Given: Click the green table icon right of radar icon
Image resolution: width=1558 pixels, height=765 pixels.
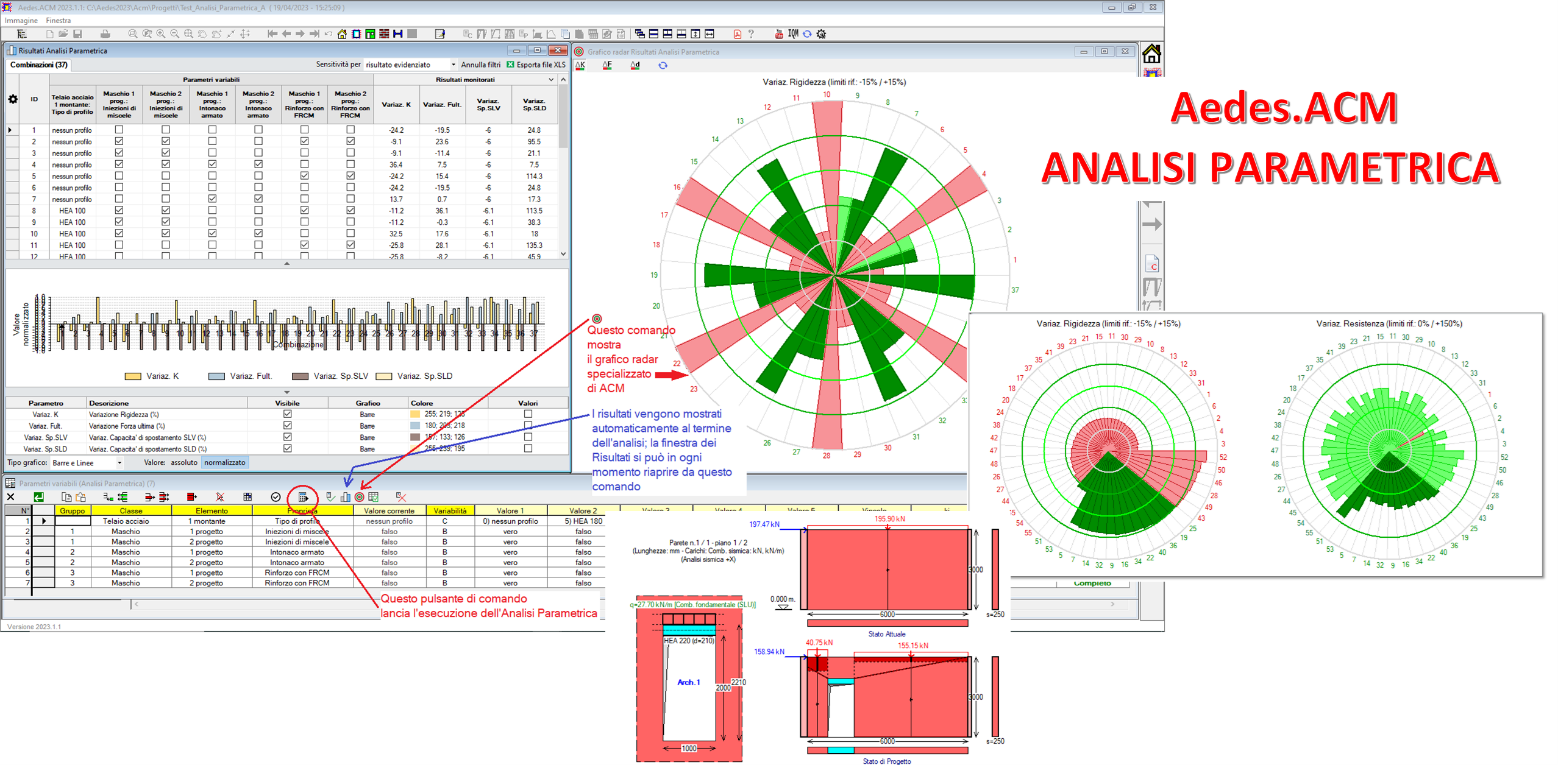Looking at the screenshot, I should coord(373,497).
